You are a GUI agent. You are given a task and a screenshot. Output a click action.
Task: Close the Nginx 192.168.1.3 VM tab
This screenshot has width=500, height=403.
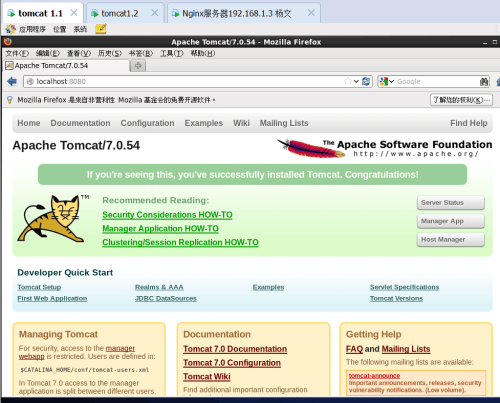(311, 13)
